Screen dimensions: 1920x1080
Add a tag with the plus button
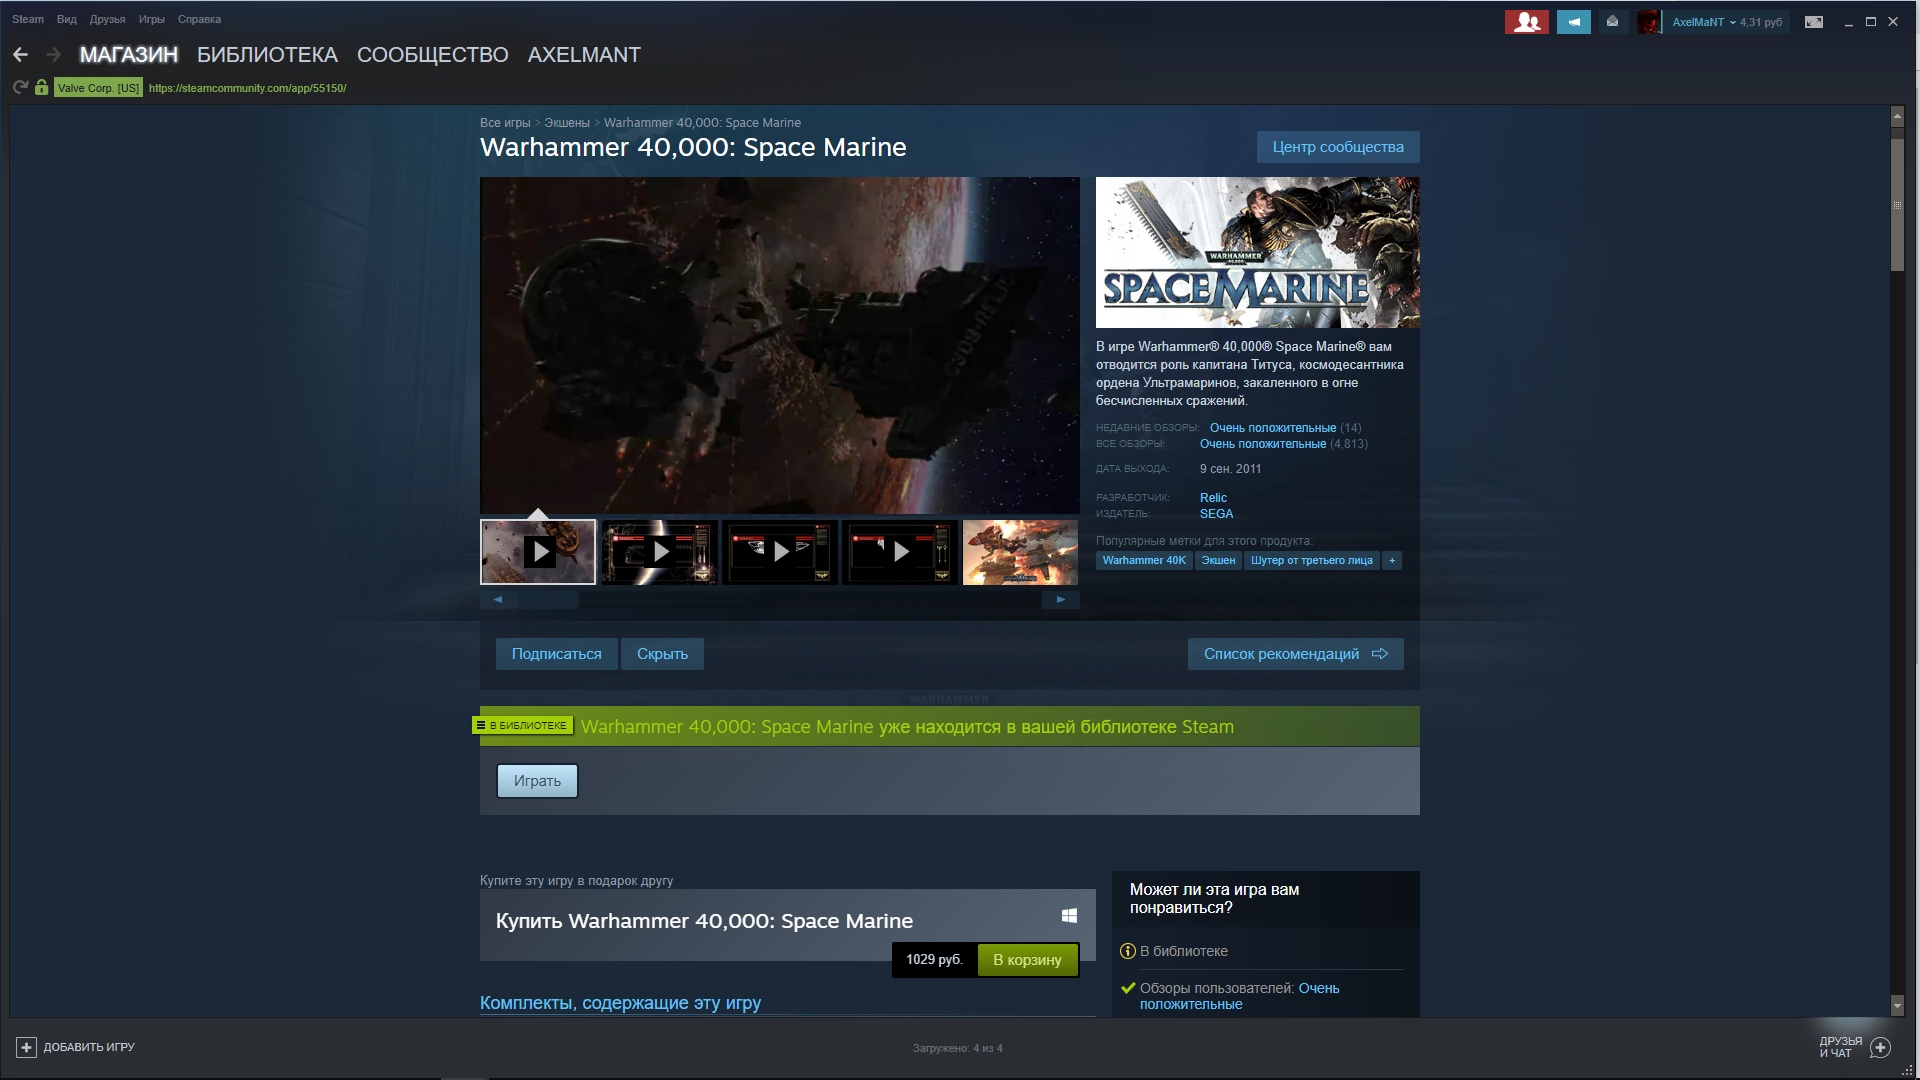(1391, 561)
